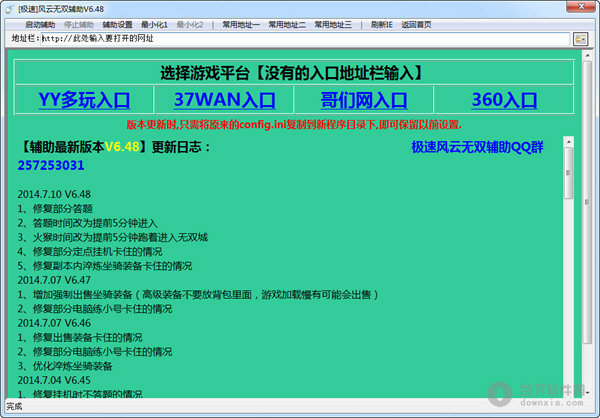Click the outer page scrollbar up arrow
Screen dimensions: 600x418
coord(587,56)
